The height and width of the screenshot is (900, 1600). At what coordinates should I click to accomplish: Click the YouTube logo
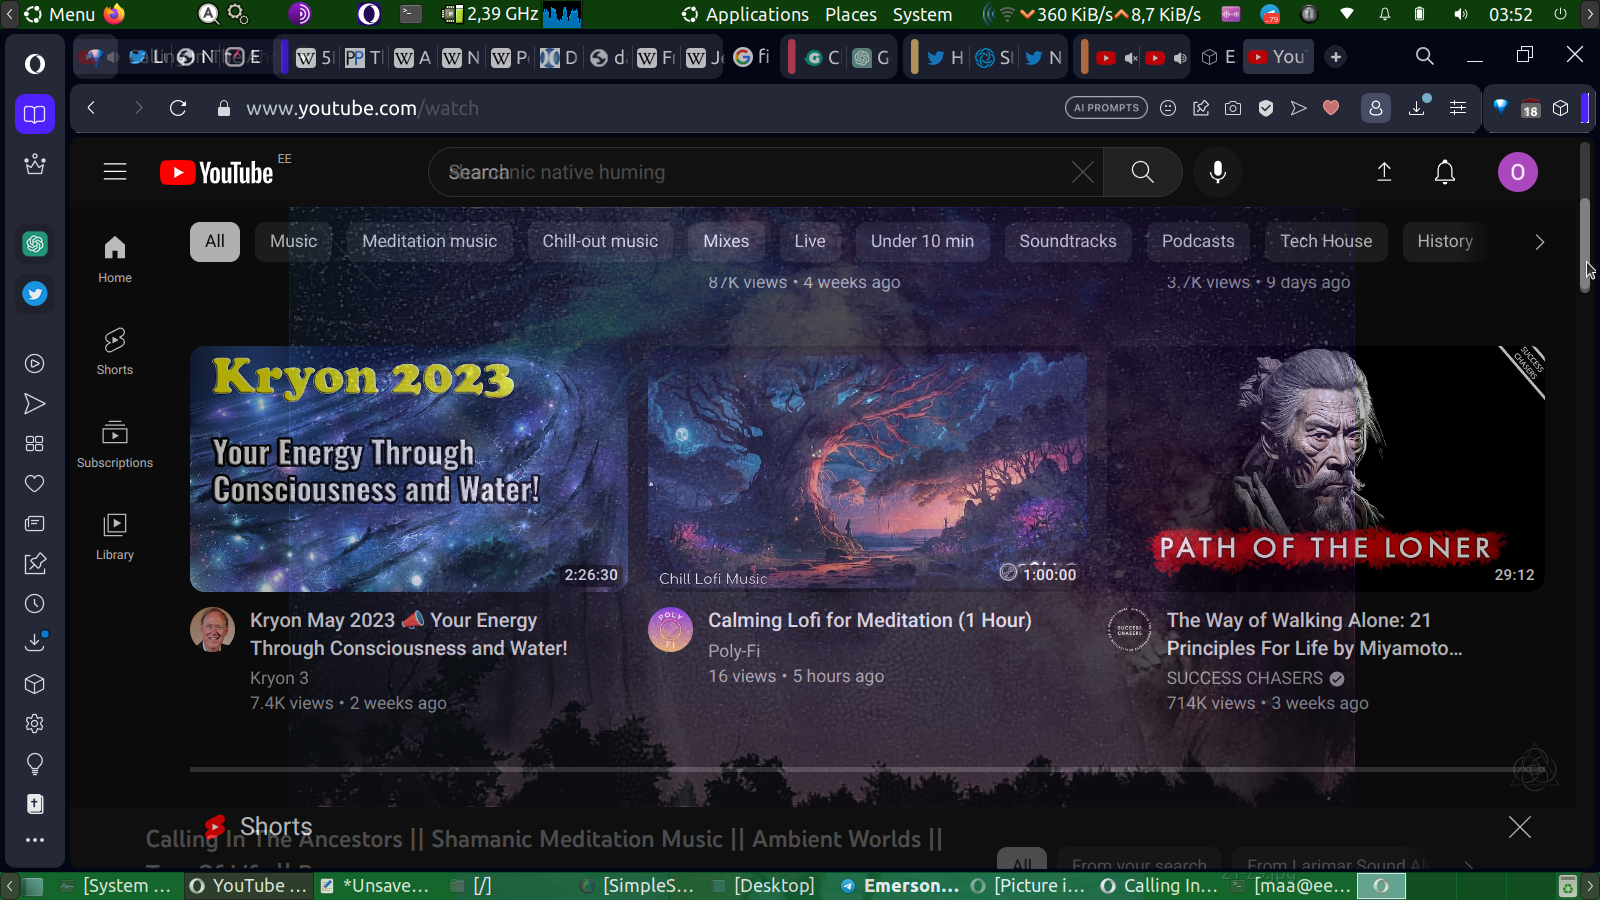(217, 173)
